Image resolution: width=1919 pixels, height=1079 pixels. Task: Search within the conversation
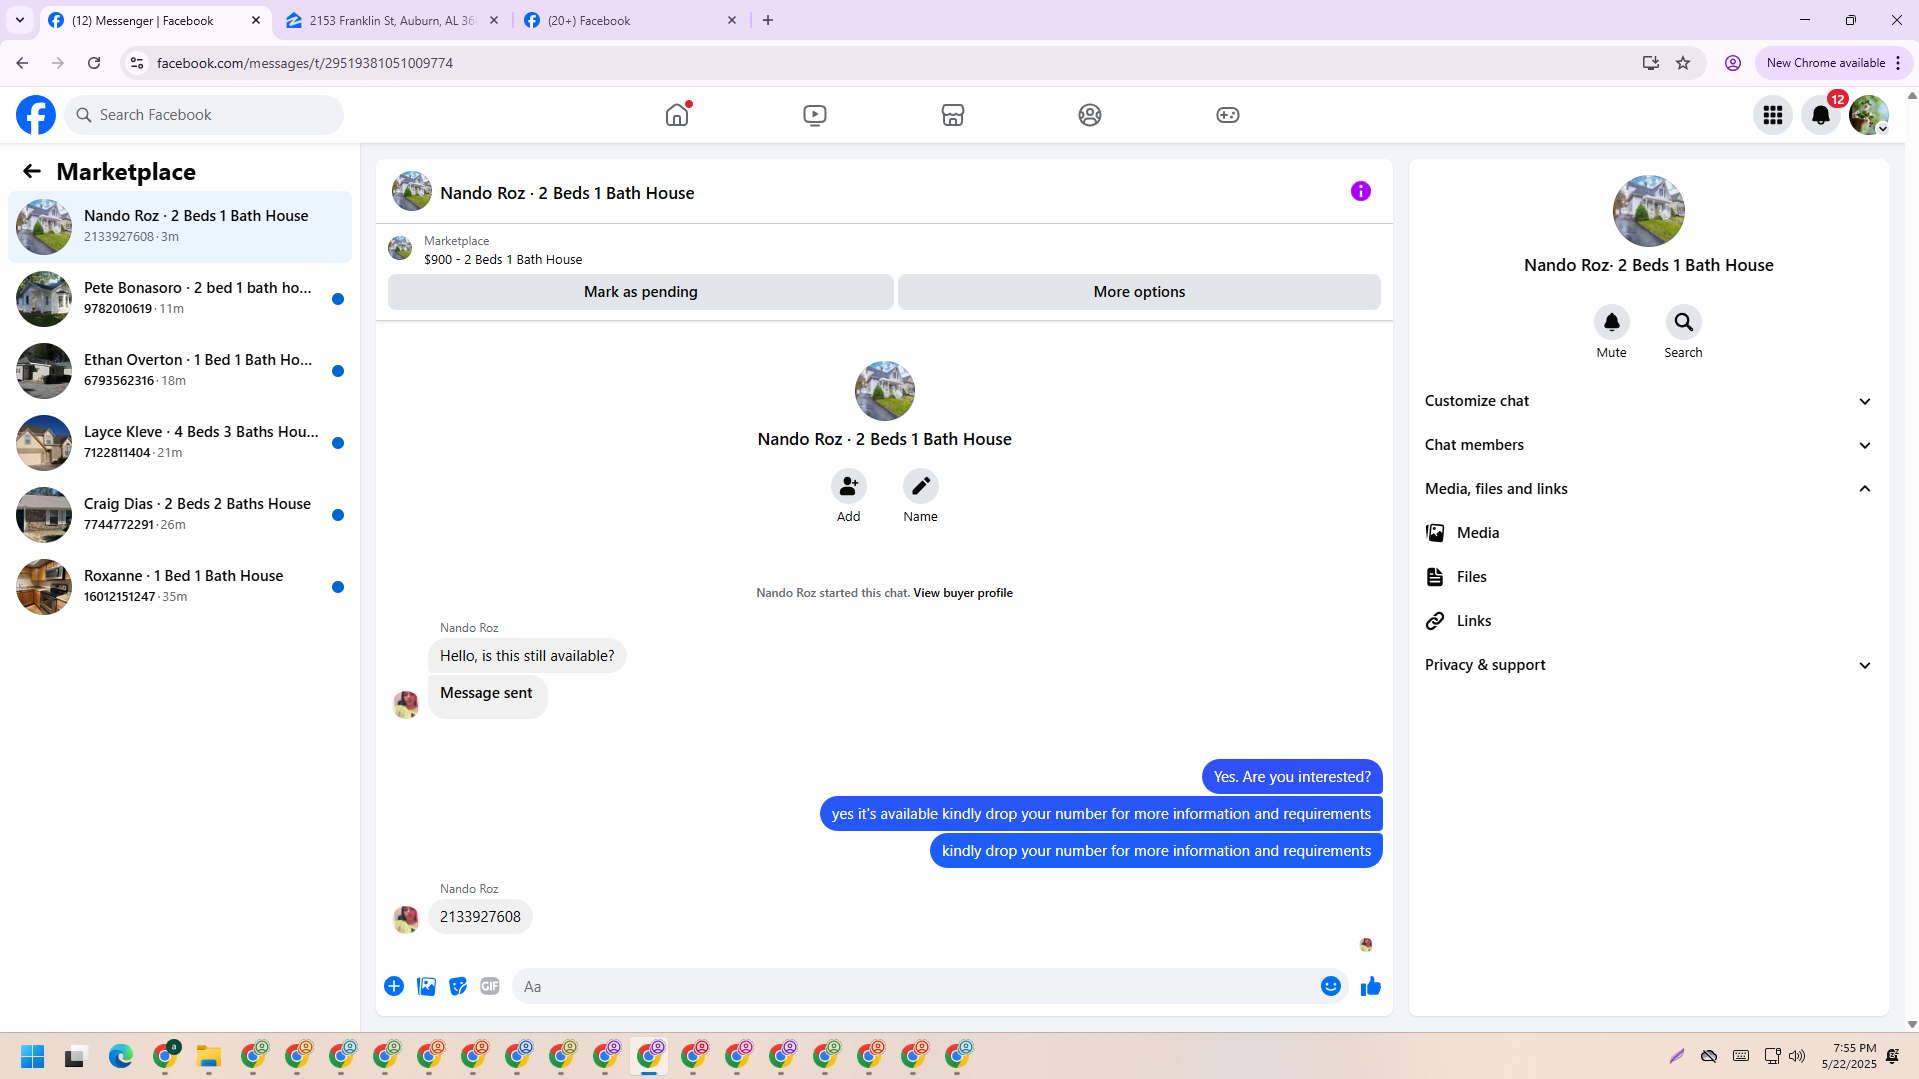1684,322
